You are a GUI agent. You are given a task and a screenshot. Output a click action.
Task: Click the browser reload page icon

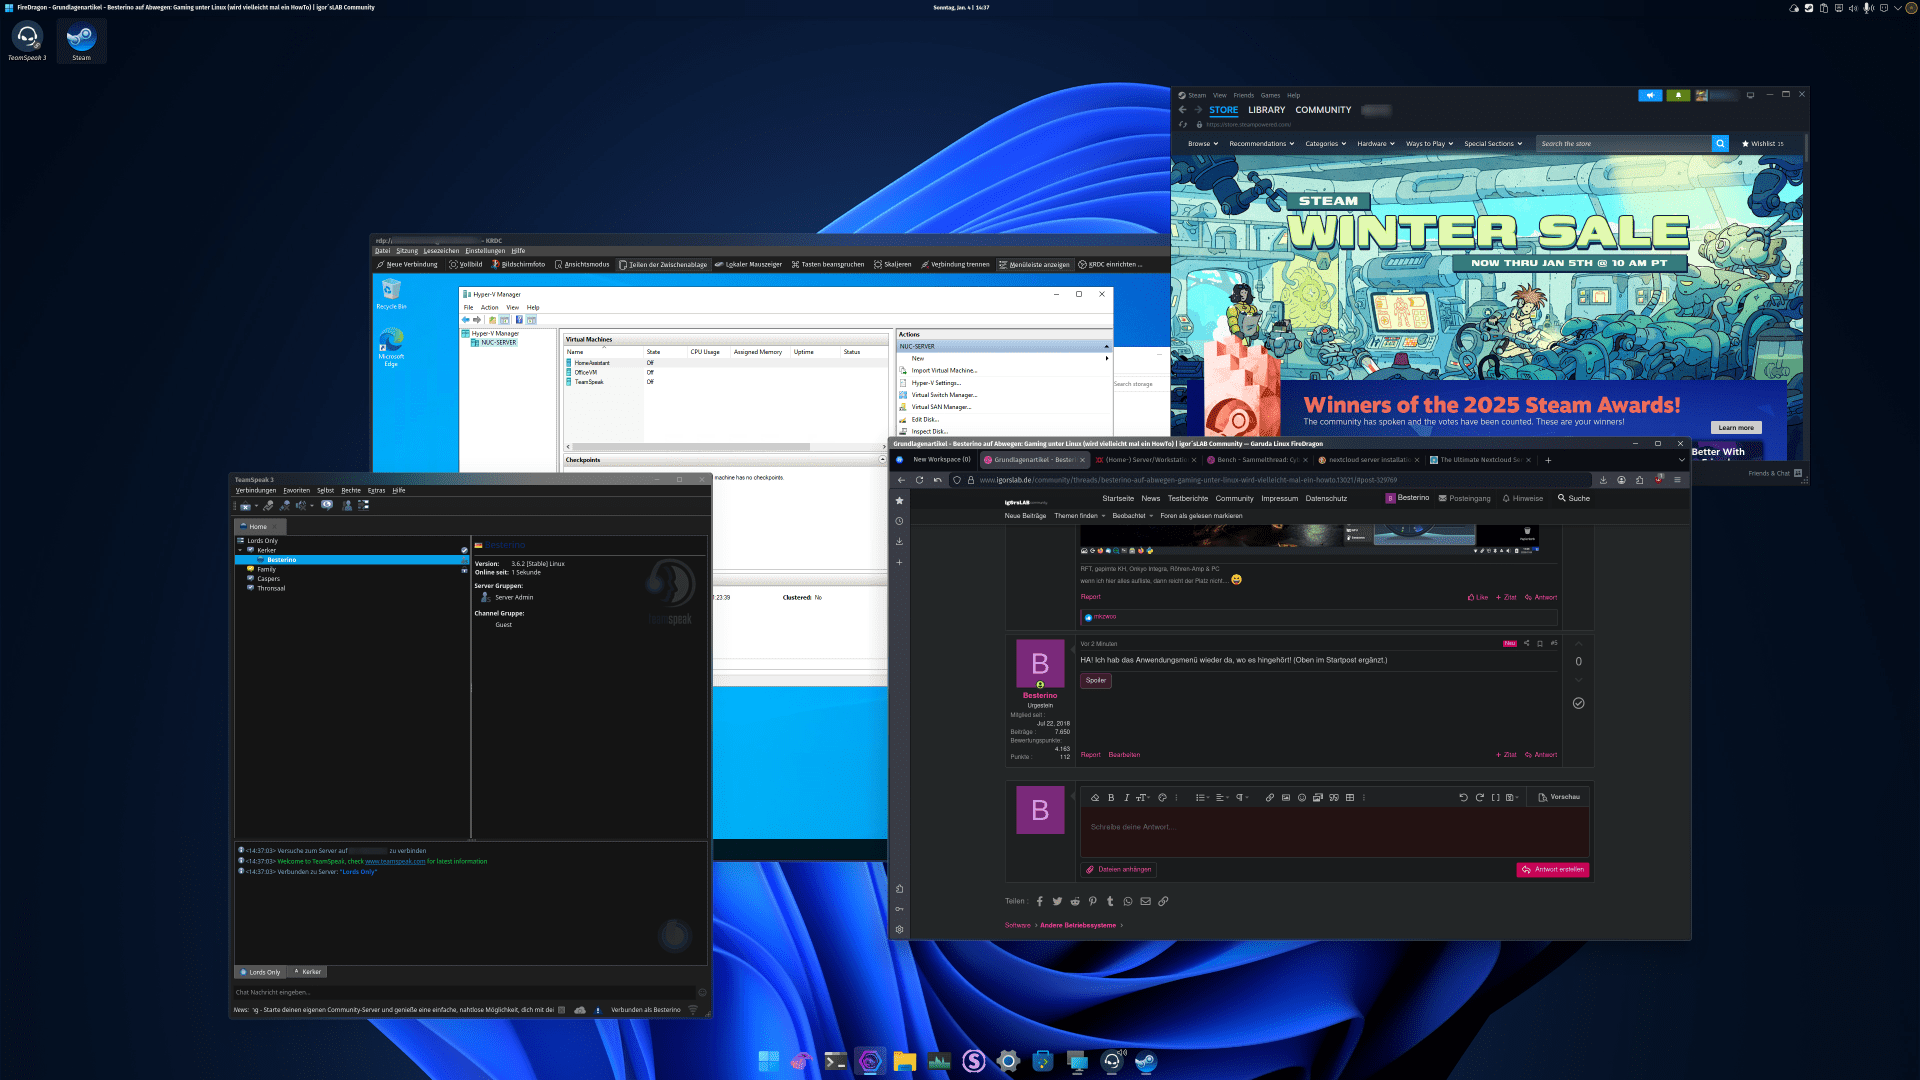tap(919, 480)
